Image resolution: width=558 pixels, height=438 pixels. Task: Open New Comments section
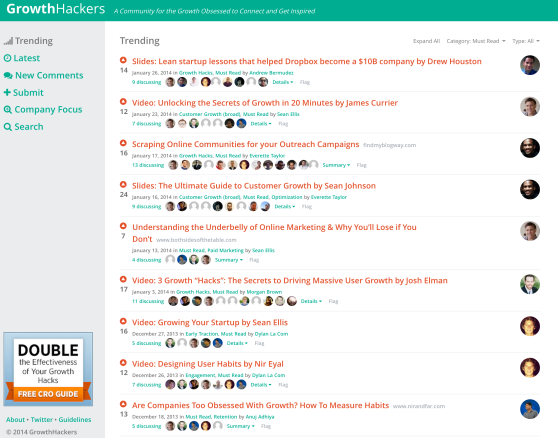click(43, 75)
